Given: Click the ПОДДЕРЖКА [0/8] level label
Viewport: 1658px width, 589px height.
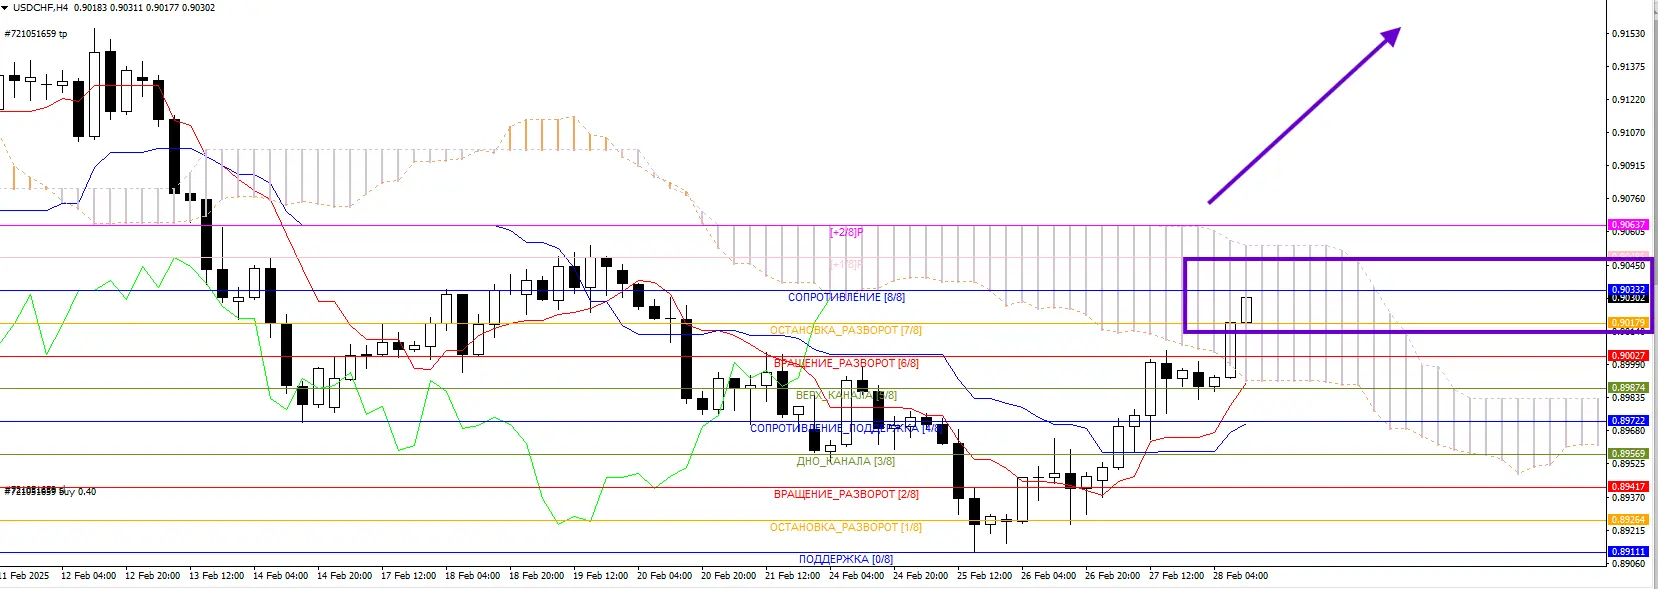Looking at the screenshot, I should click(846, 559).
